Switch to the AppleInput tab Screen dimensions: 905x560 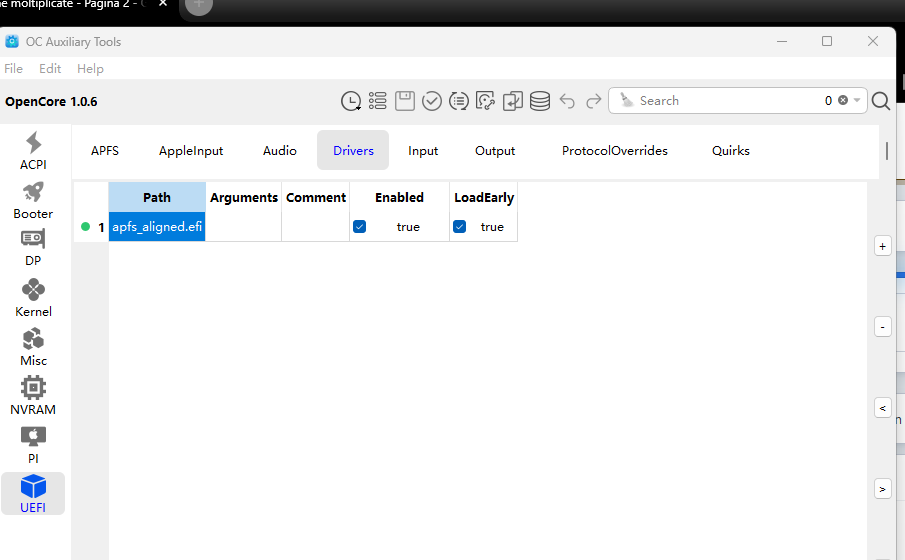(x=191, y=151)
